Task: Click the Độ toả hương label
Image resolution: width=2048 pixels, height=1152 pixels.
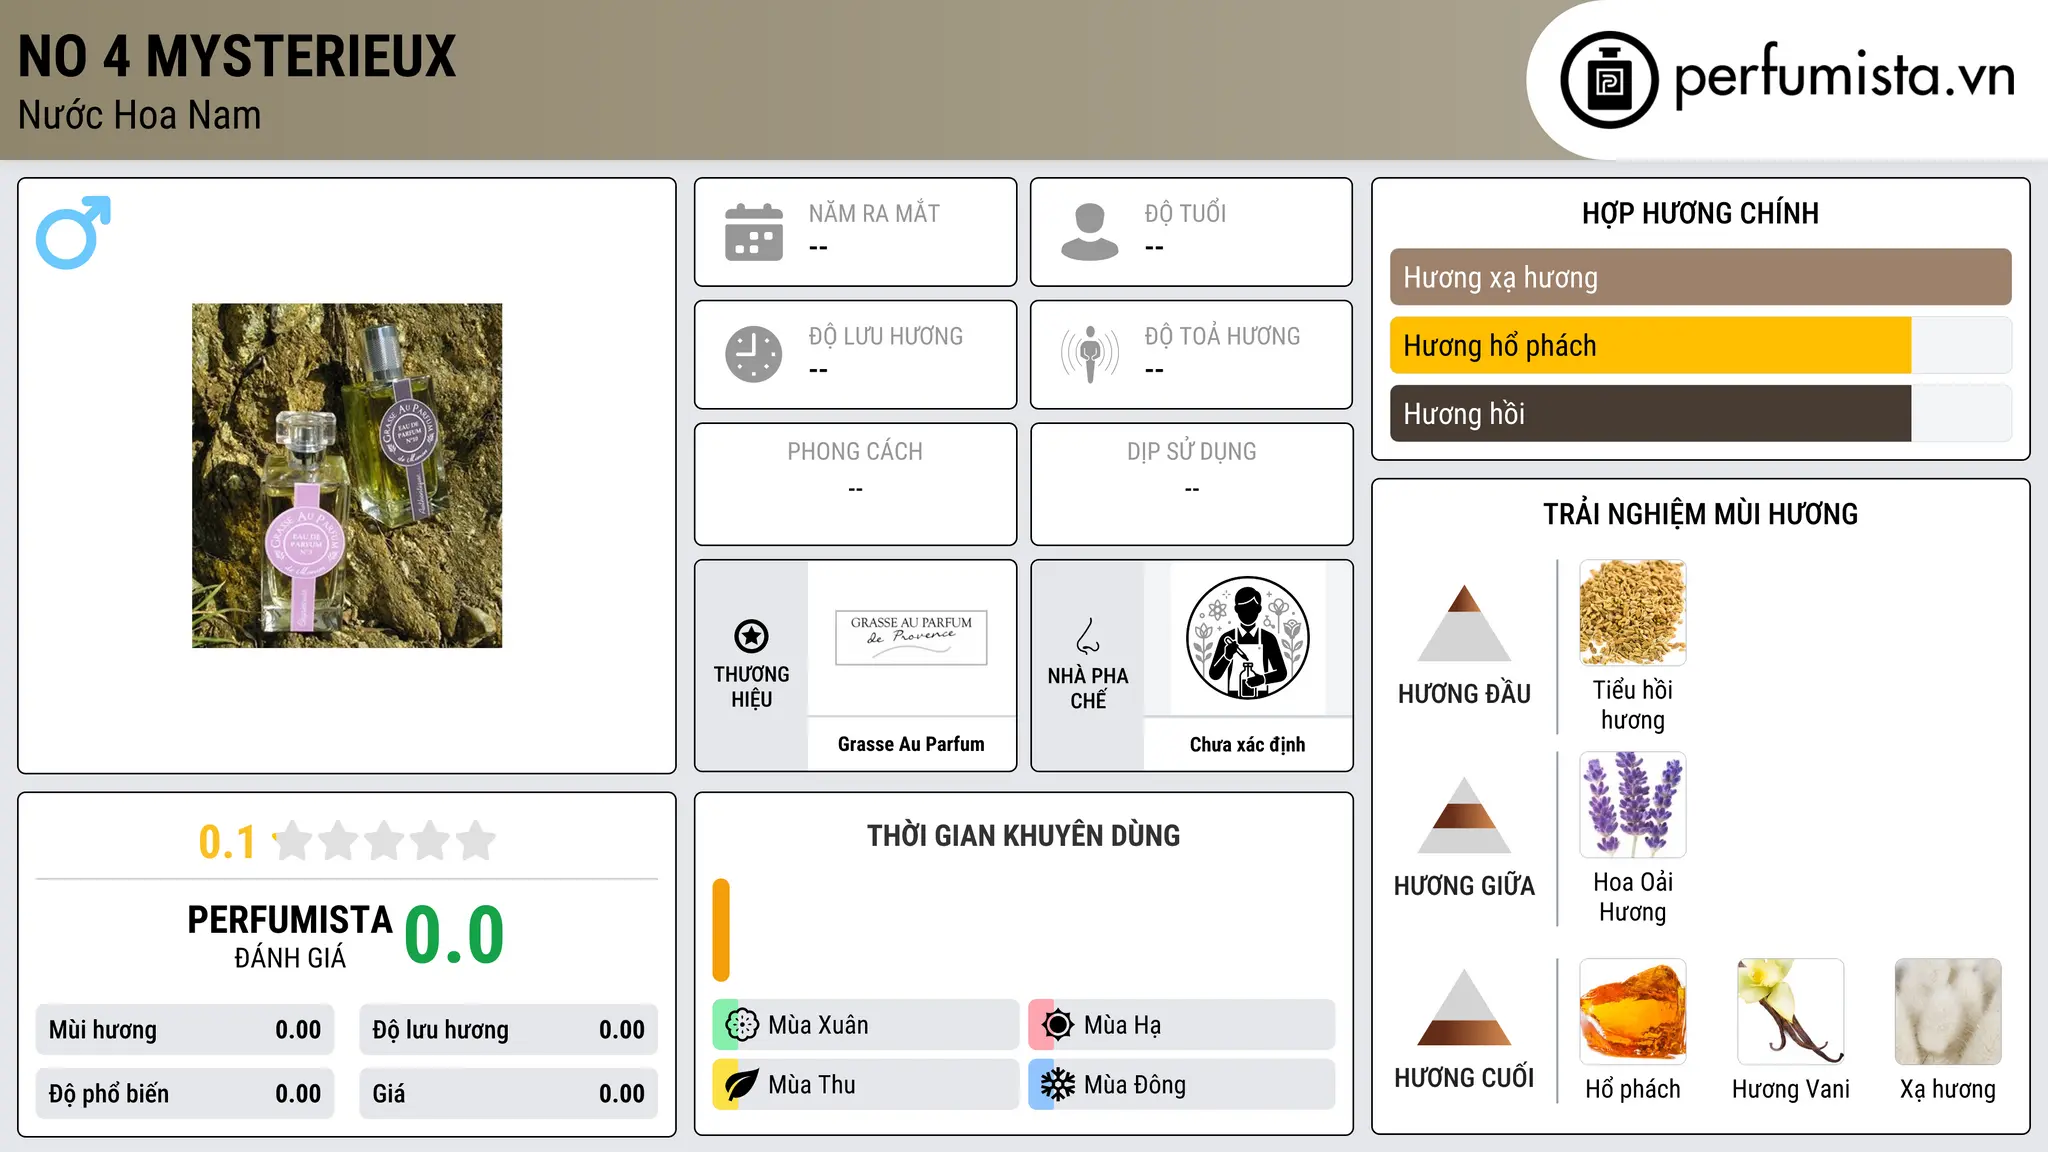Action: click(1222, 336)
